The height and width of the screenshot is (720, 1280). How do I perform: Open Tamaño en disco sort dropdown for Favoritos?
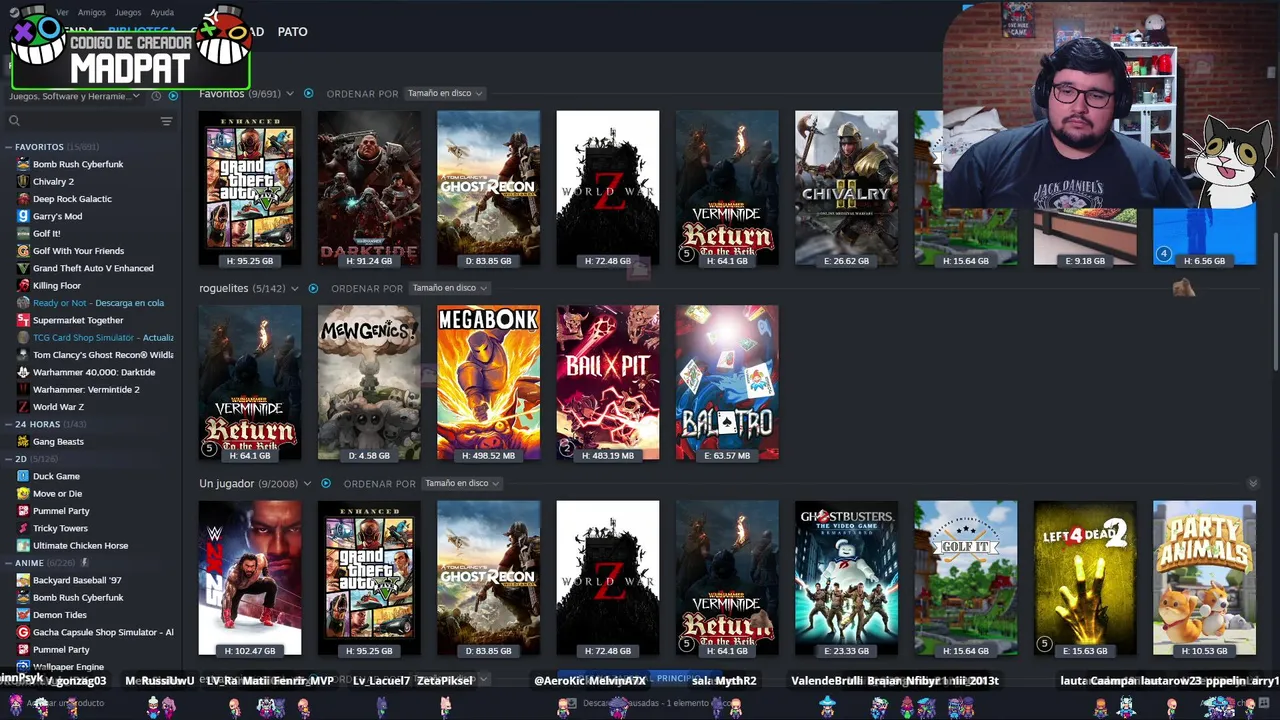click(x=445, y=93)
